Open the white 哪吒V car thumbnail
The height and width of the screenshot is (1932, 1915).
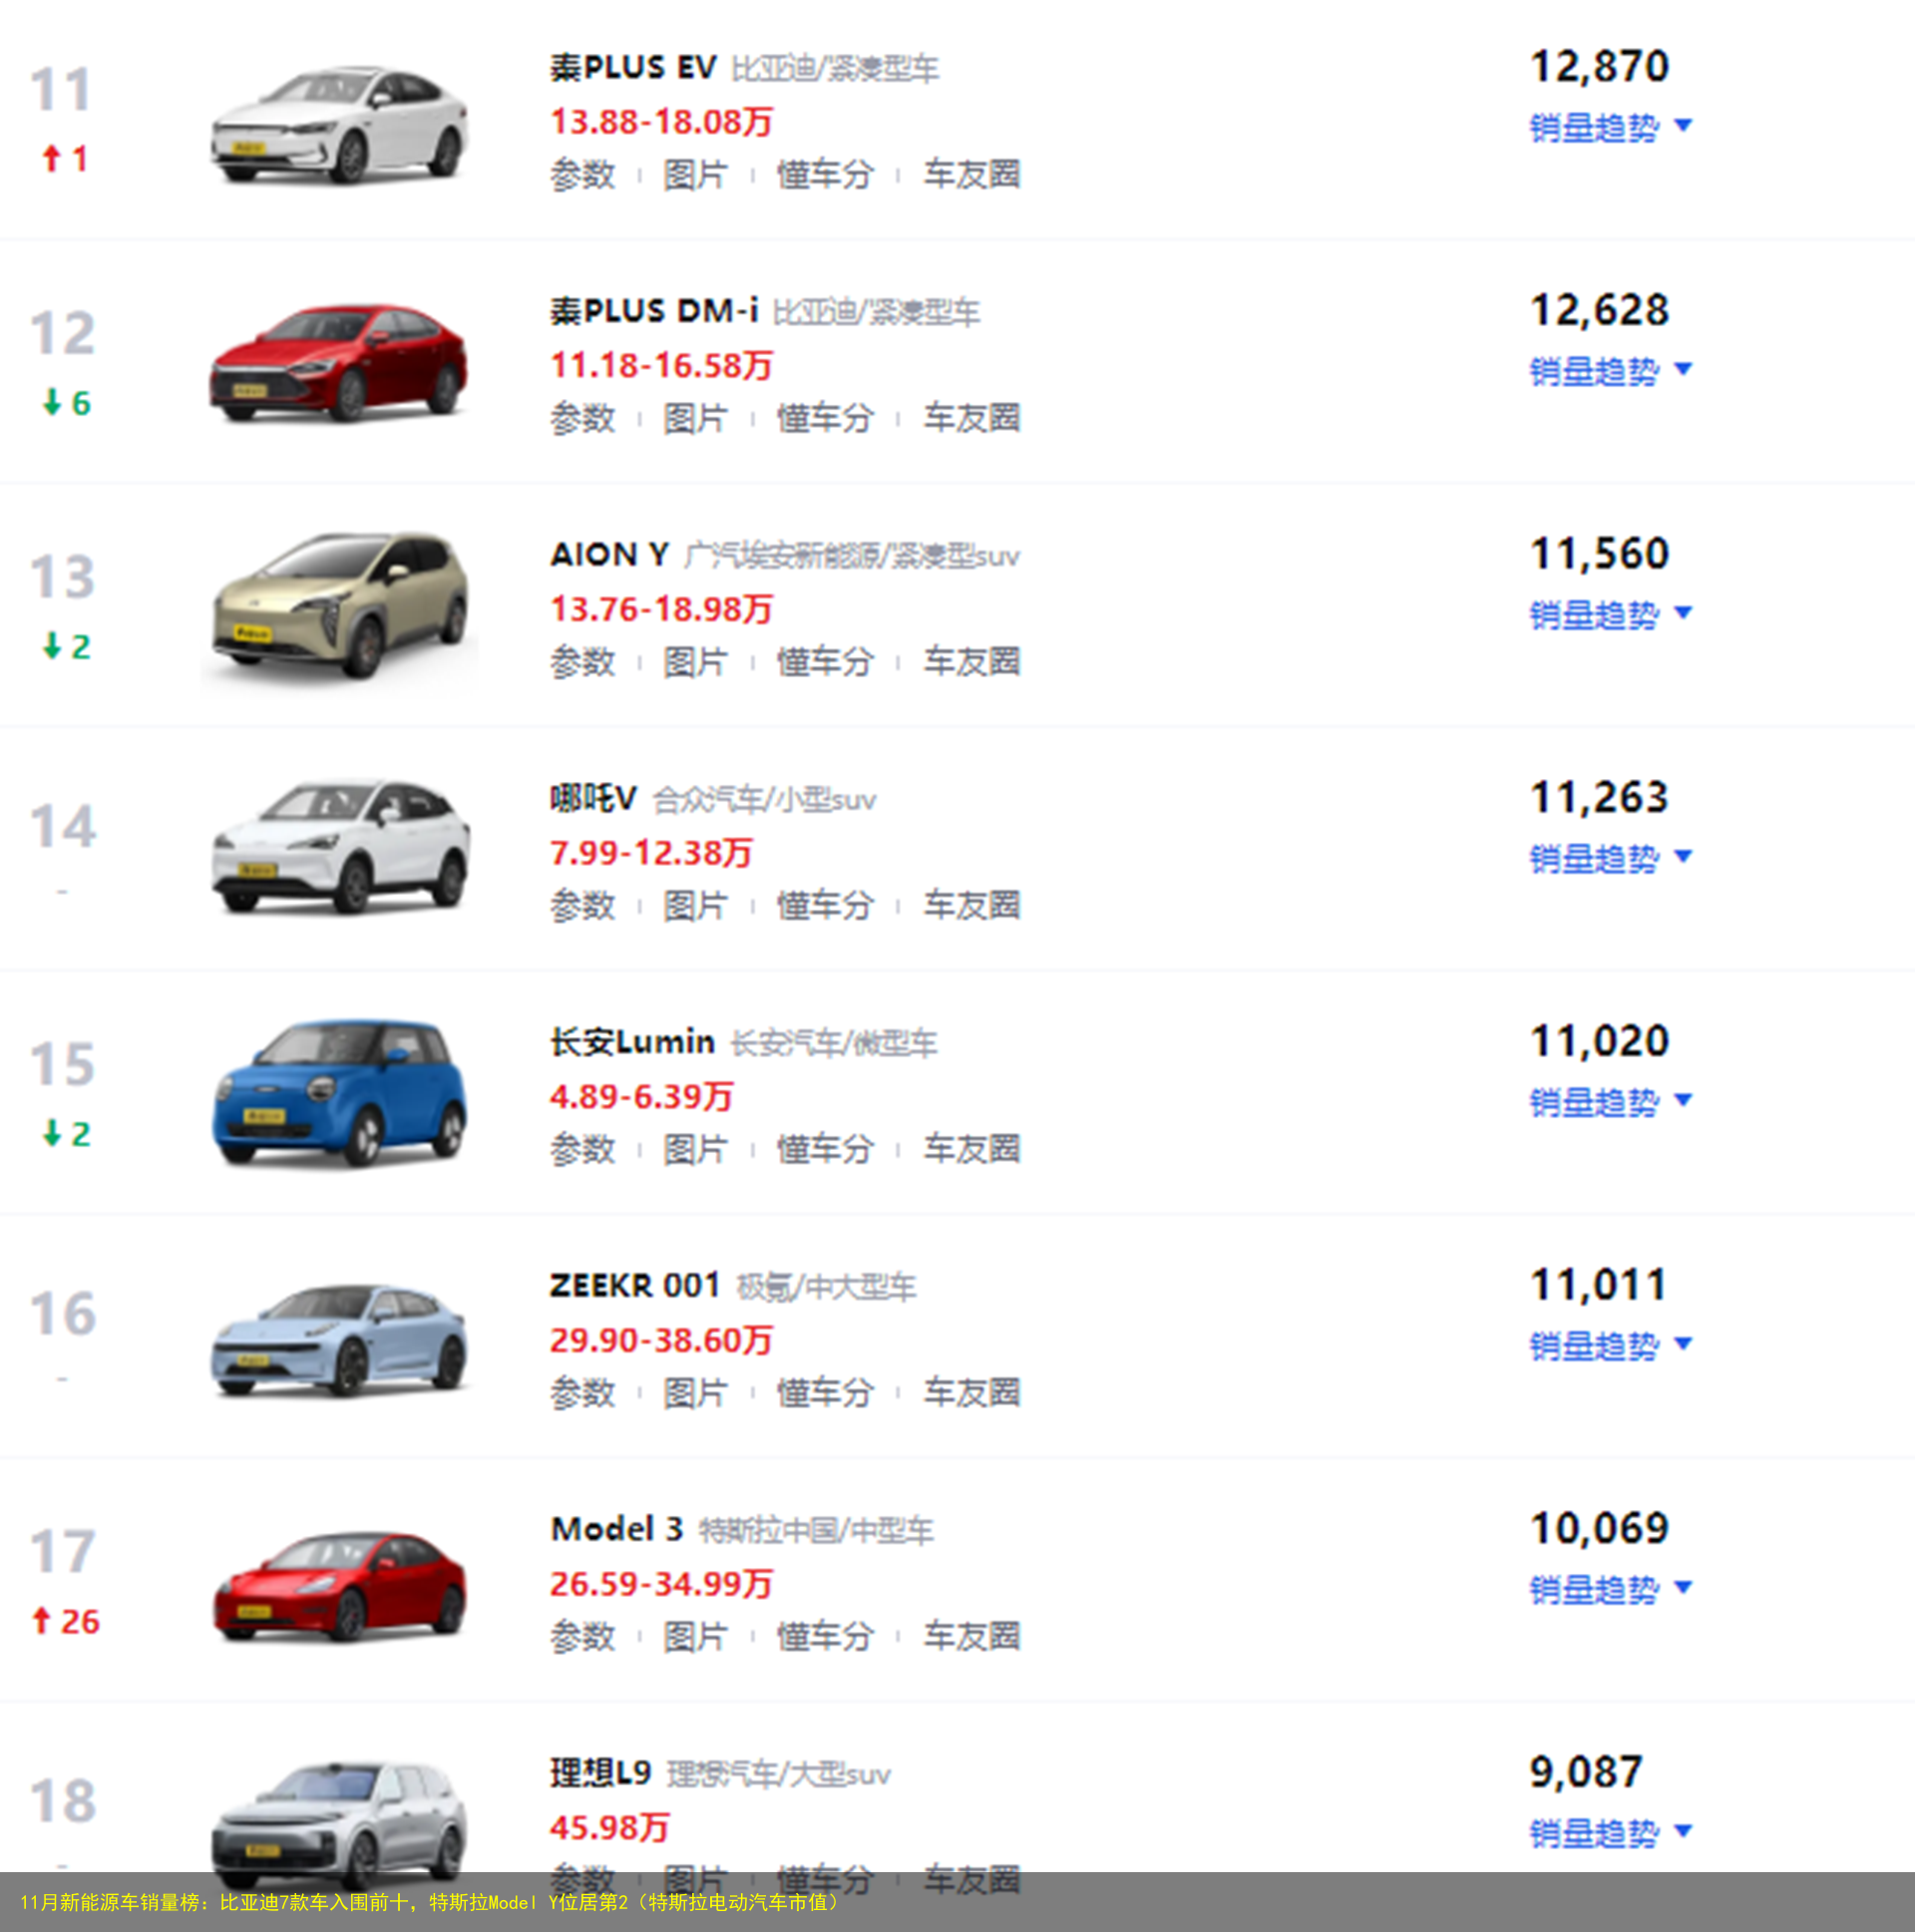[339, 846]
